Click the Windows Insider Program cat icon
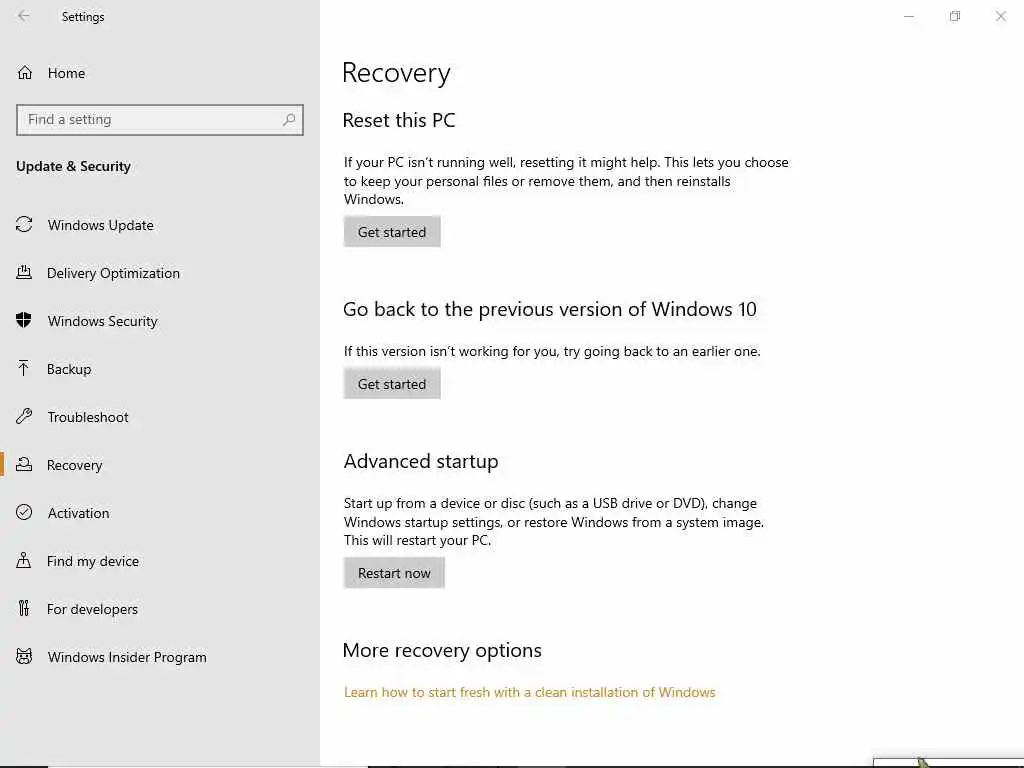 coord(24,657)
